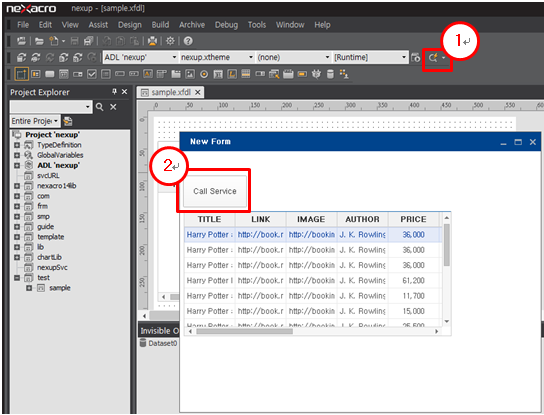Click the refresh icon beside Entire Project
Image resolution: width=544 pixels, height=415 pixels.
[68, 121]
